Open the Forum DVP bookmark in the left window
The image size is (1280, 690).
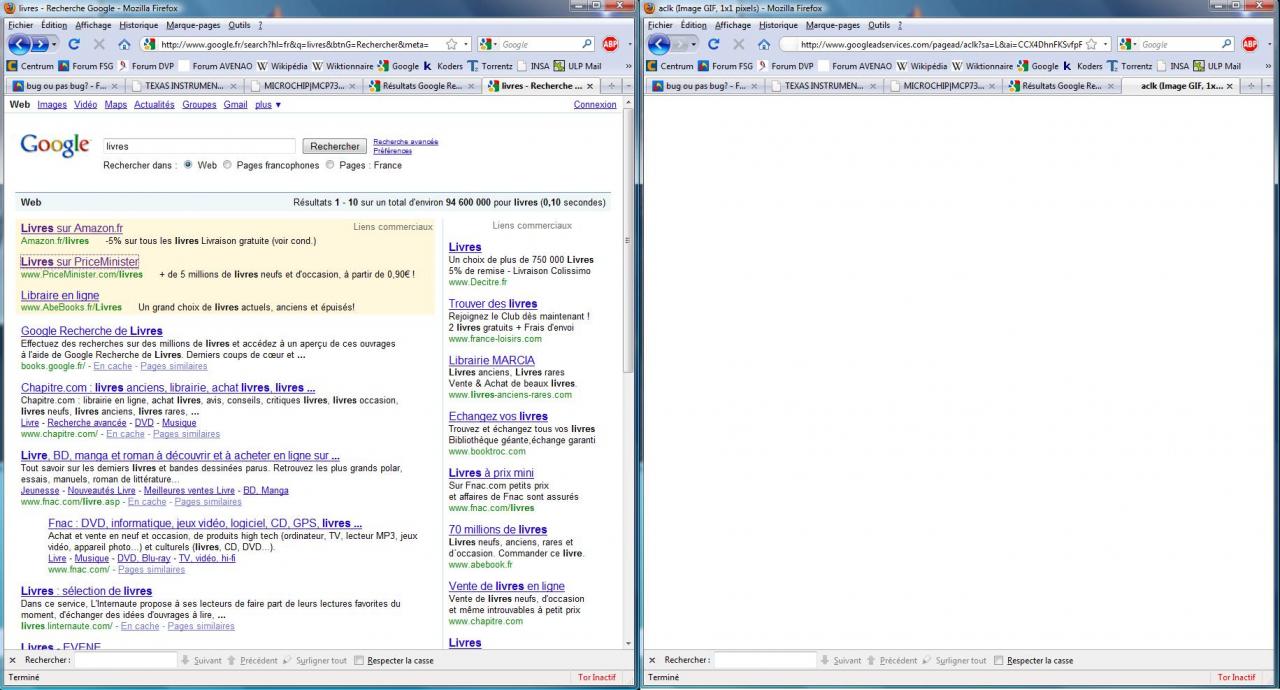click(147, 66)
